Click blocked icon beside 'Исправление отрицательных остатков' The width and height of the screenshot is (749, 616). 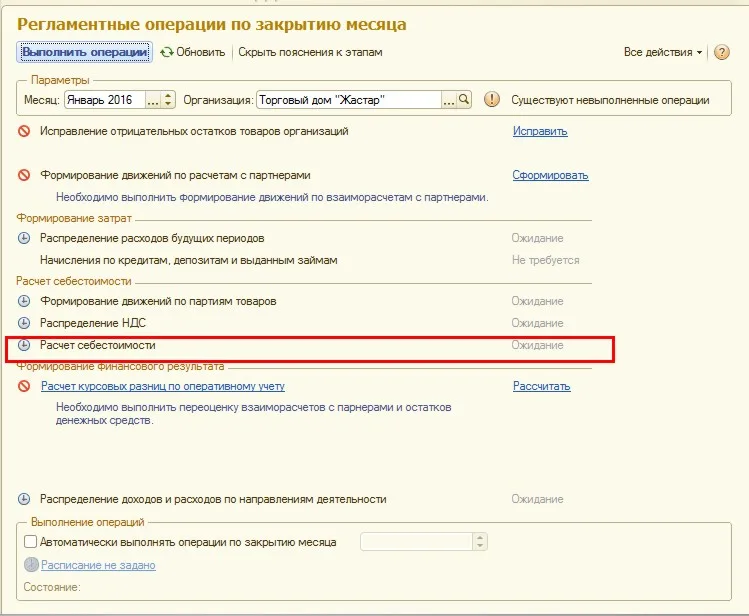point(24,131)
